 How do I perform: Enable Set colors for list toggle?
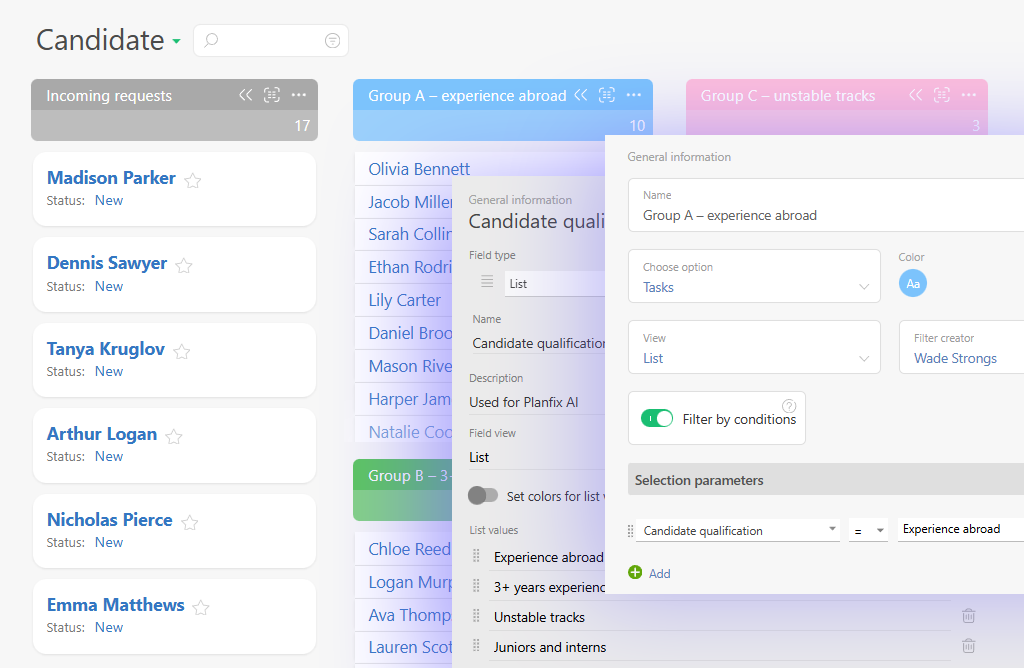coord(484,495)
